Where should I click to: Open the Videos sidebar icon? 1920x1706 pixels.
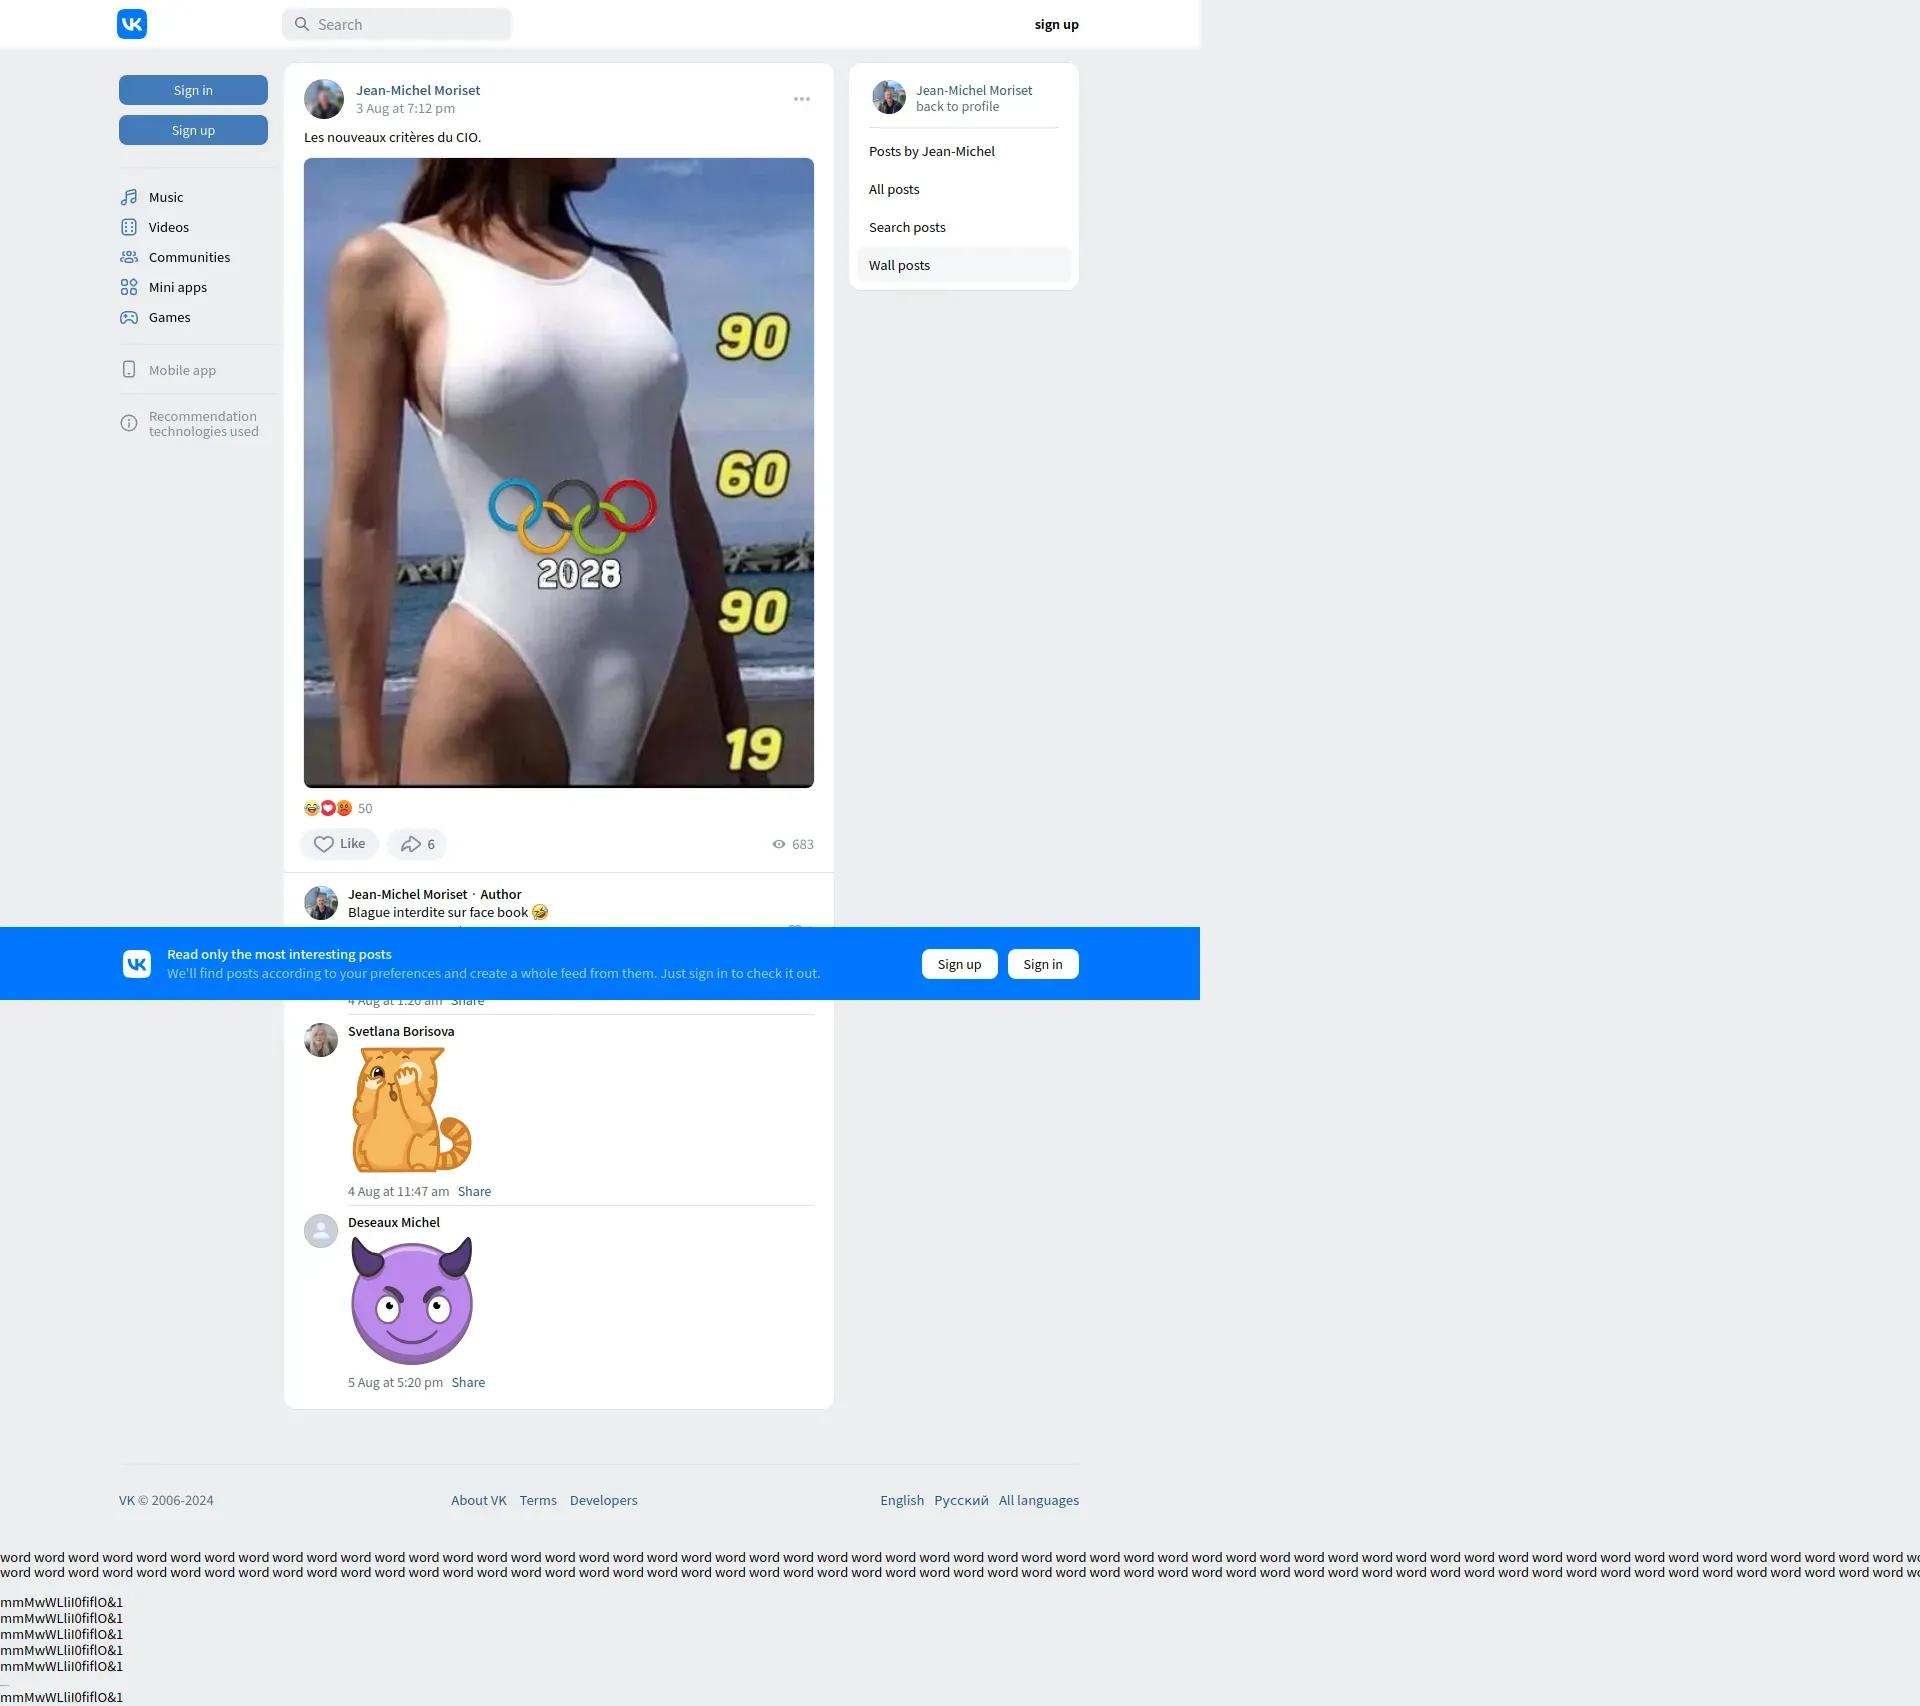[129, 227]
